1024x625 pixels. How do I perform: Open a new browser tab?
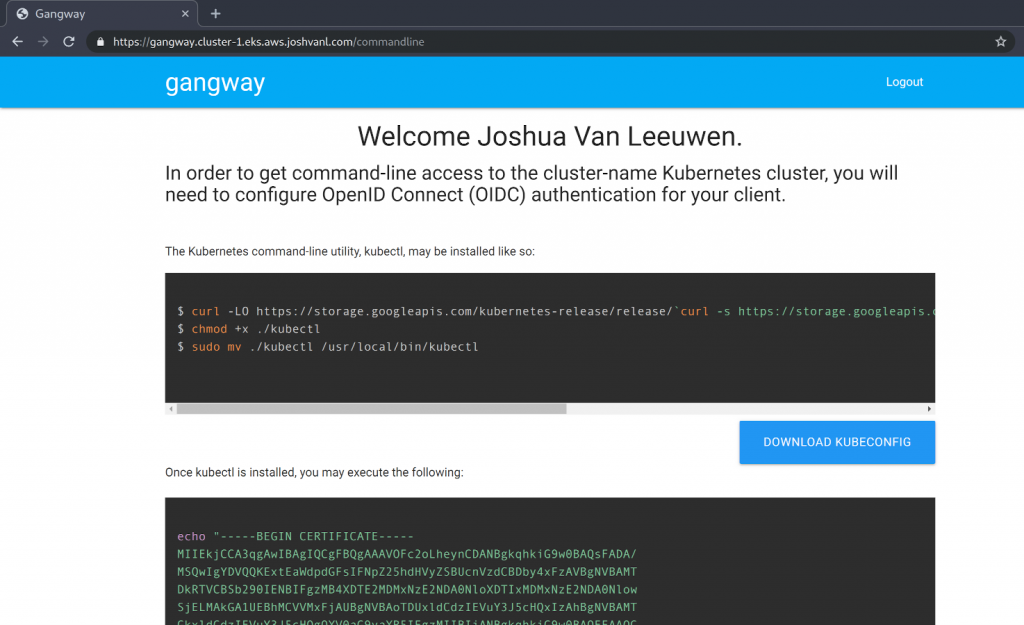tap(216, 14)
